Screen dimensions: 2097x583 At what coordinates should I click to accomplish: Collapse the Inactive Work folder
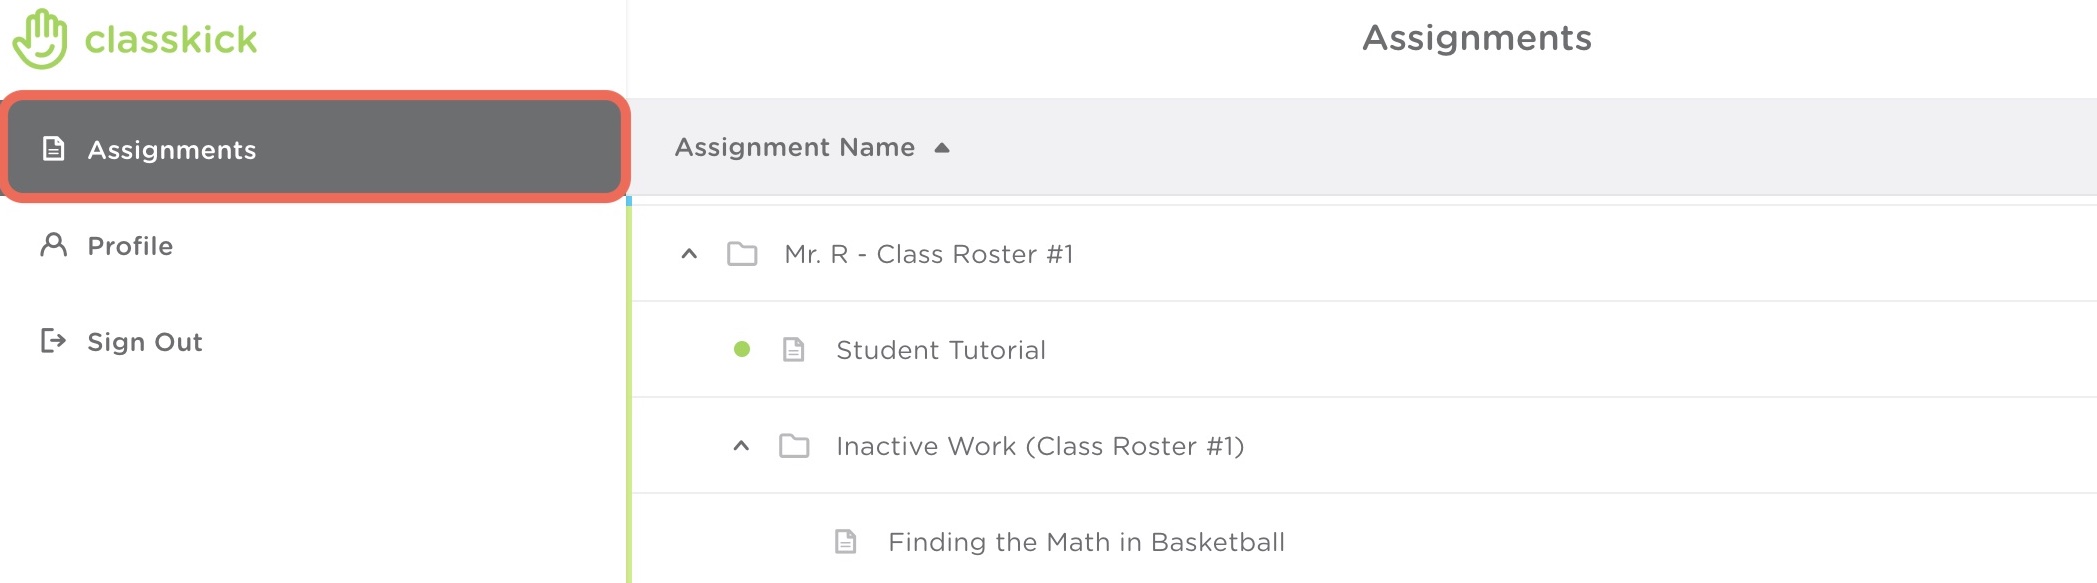coord(741,446)
